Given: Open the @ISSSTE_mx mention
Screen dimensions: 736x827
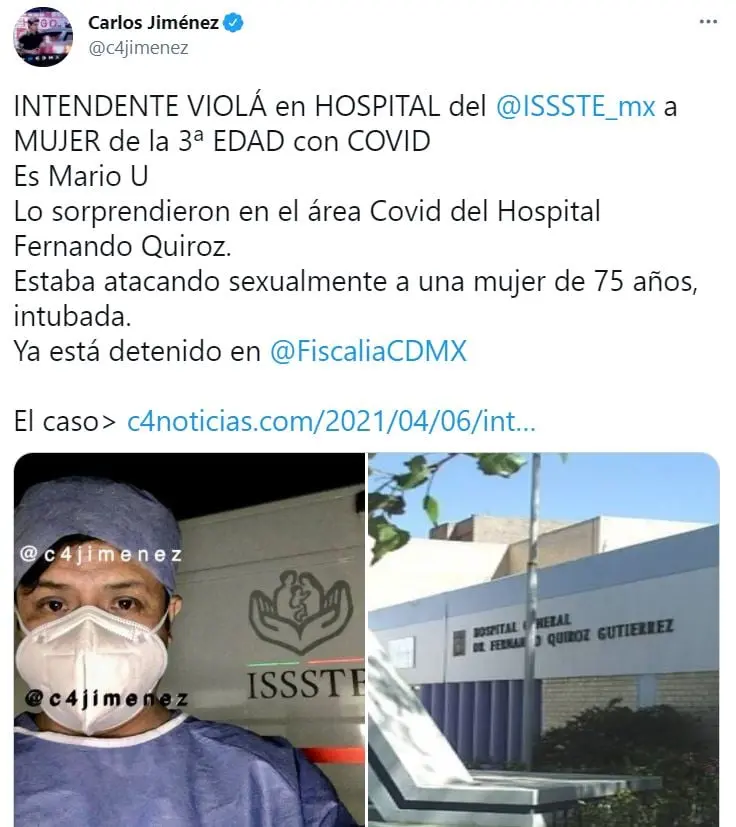Looking at the screenshot, I should (x=576, y=106).
